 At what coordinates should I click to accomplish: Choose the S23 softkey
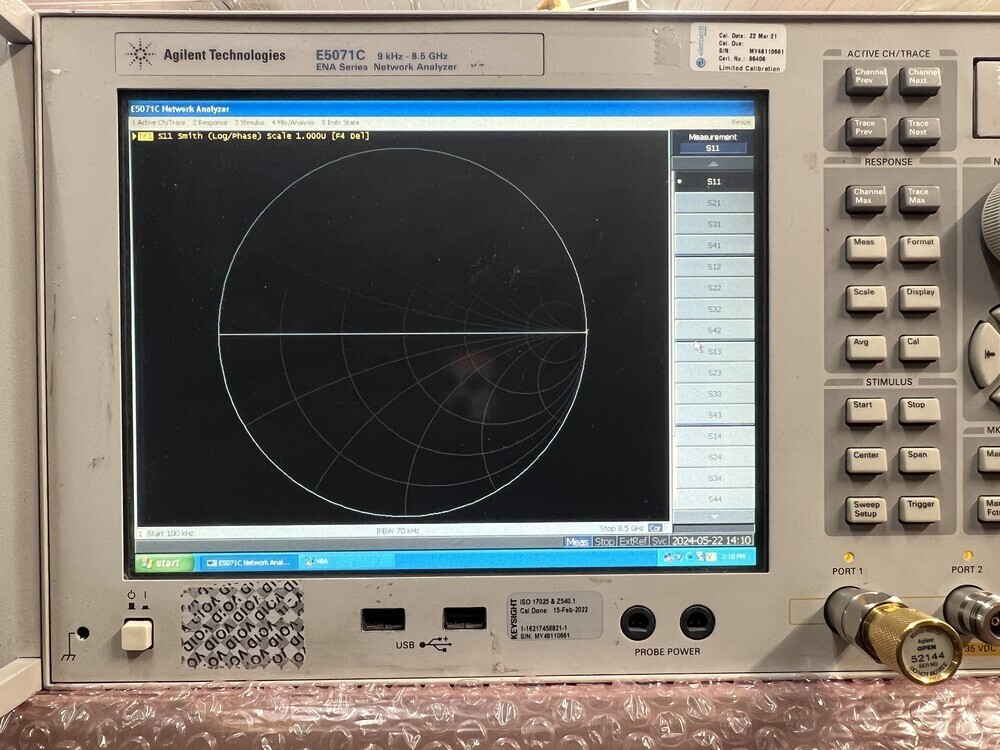[714, 372]
